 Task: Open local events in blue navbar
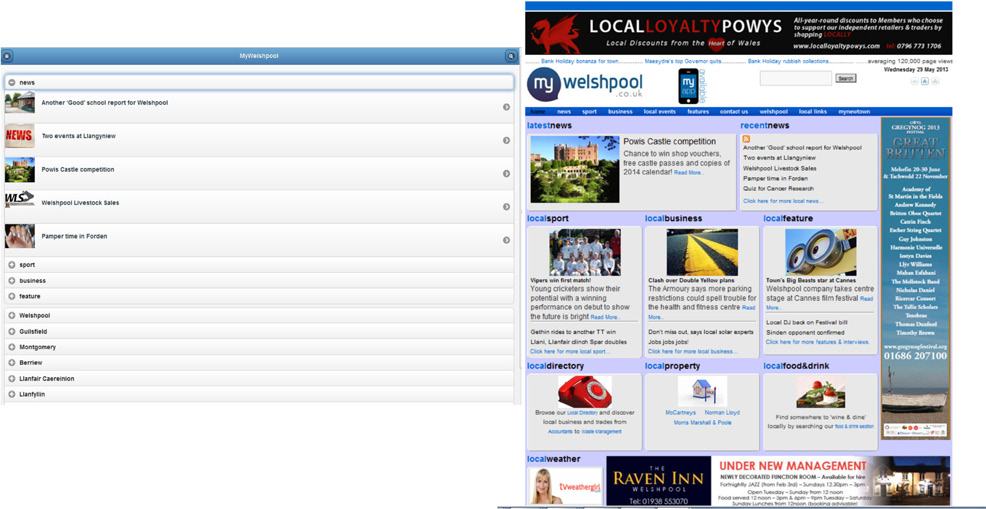tap(660, 111)
